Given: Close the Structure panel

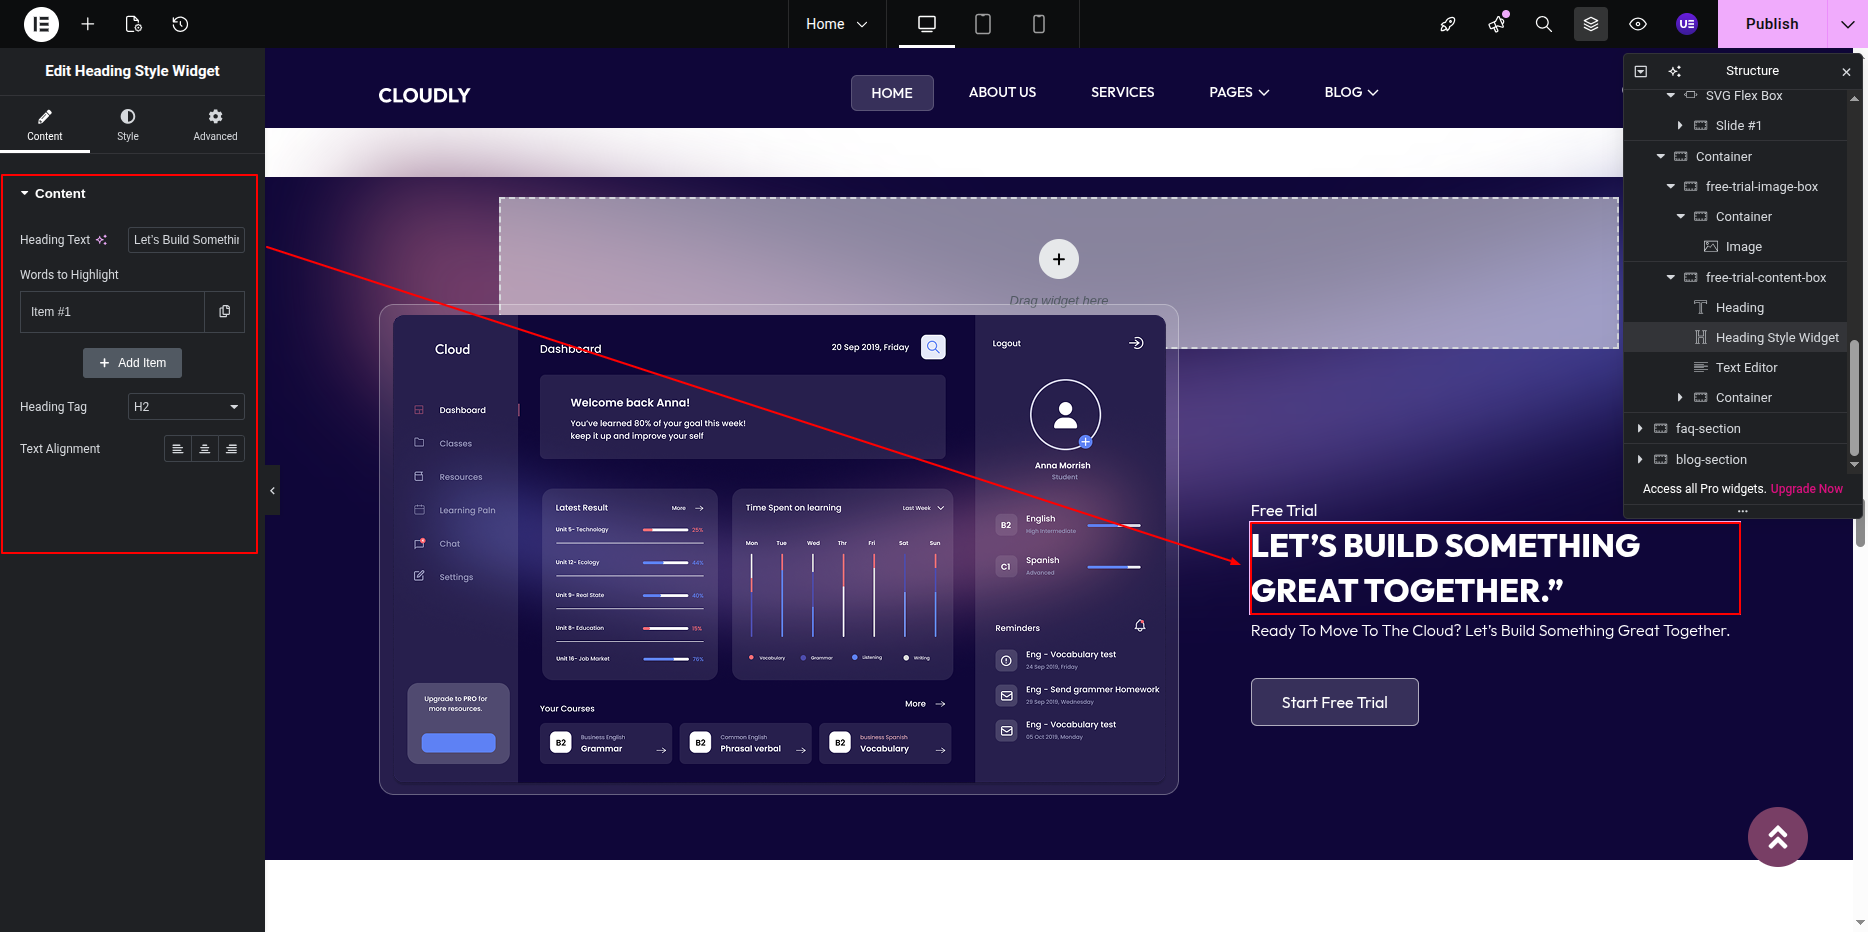Looking at the screenshot, I should 1846,72.
